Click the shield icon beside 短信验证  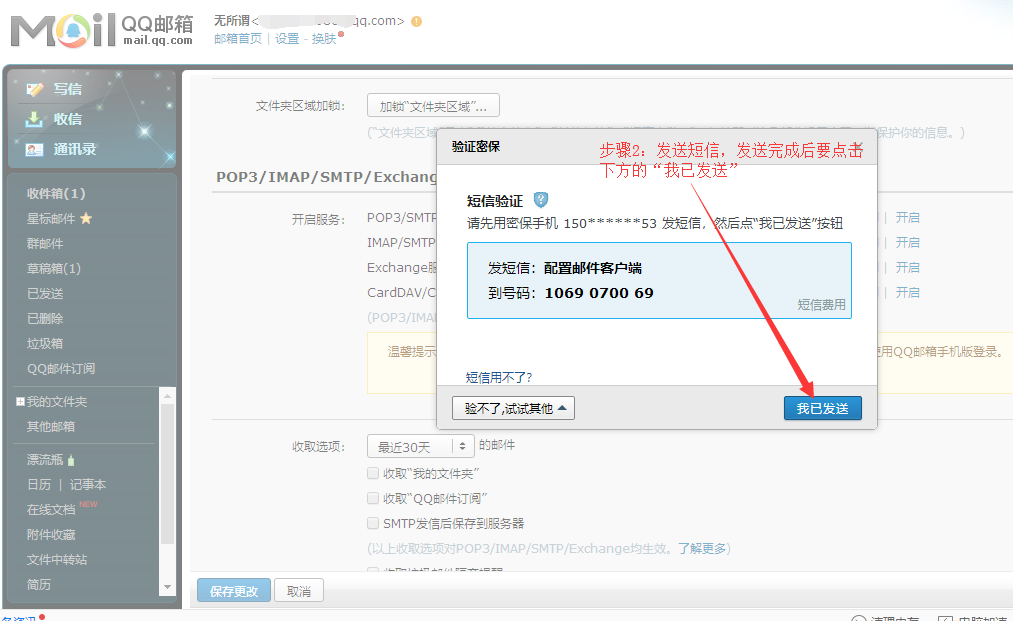click(541, 200)
